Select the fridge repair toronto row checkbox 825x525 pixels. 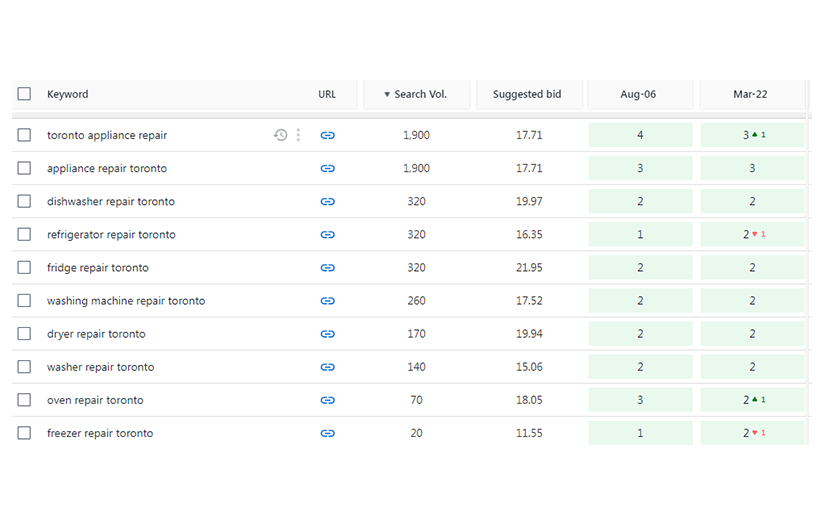[x=24, y=268]
